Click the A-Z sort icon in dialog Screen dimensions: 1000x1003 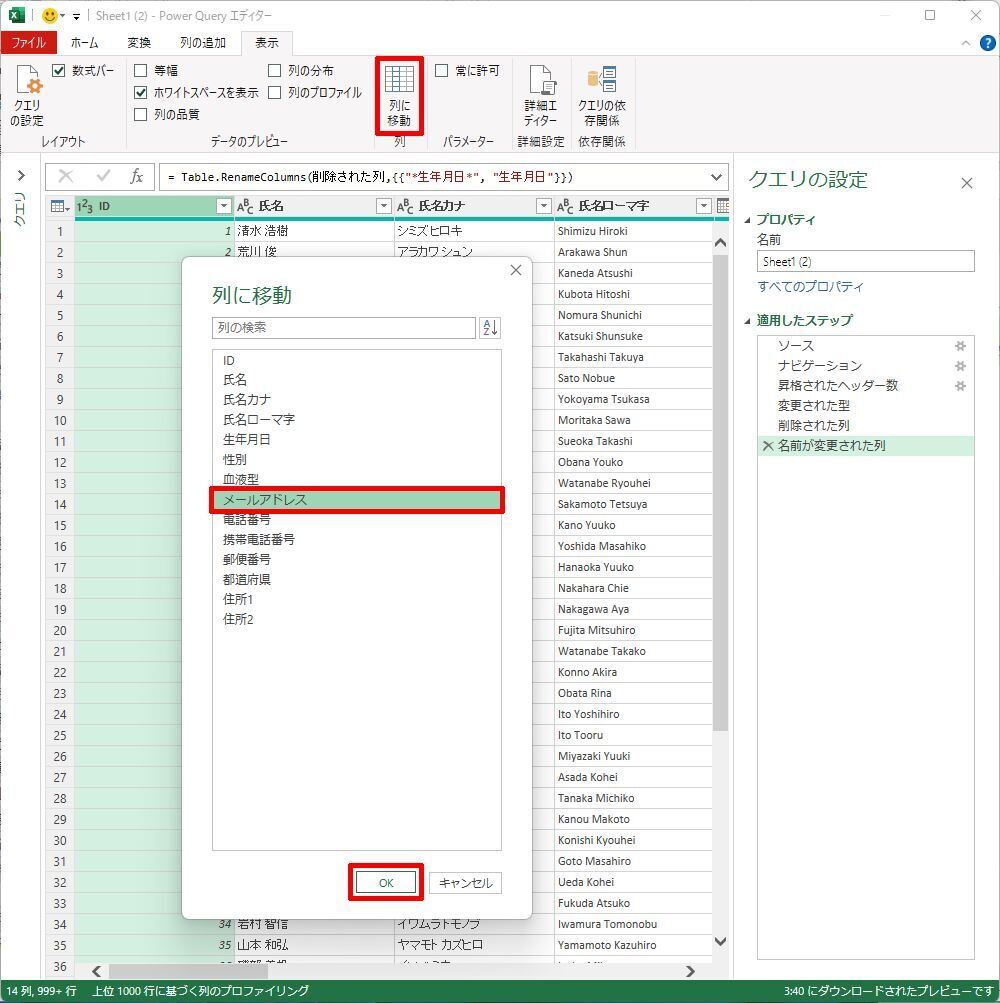(x=490, y=328)
